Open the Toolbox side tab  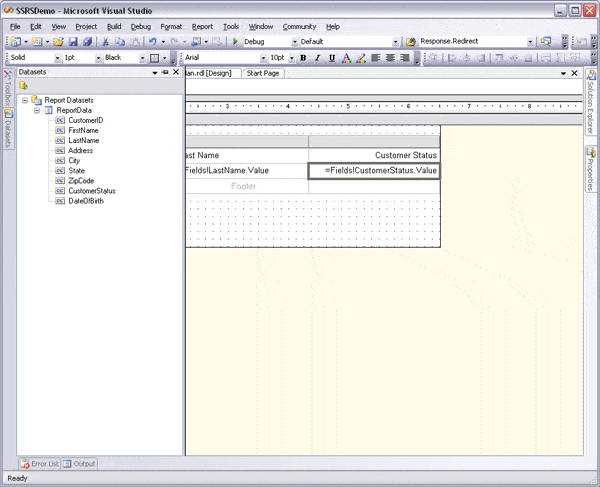(8, 89)
